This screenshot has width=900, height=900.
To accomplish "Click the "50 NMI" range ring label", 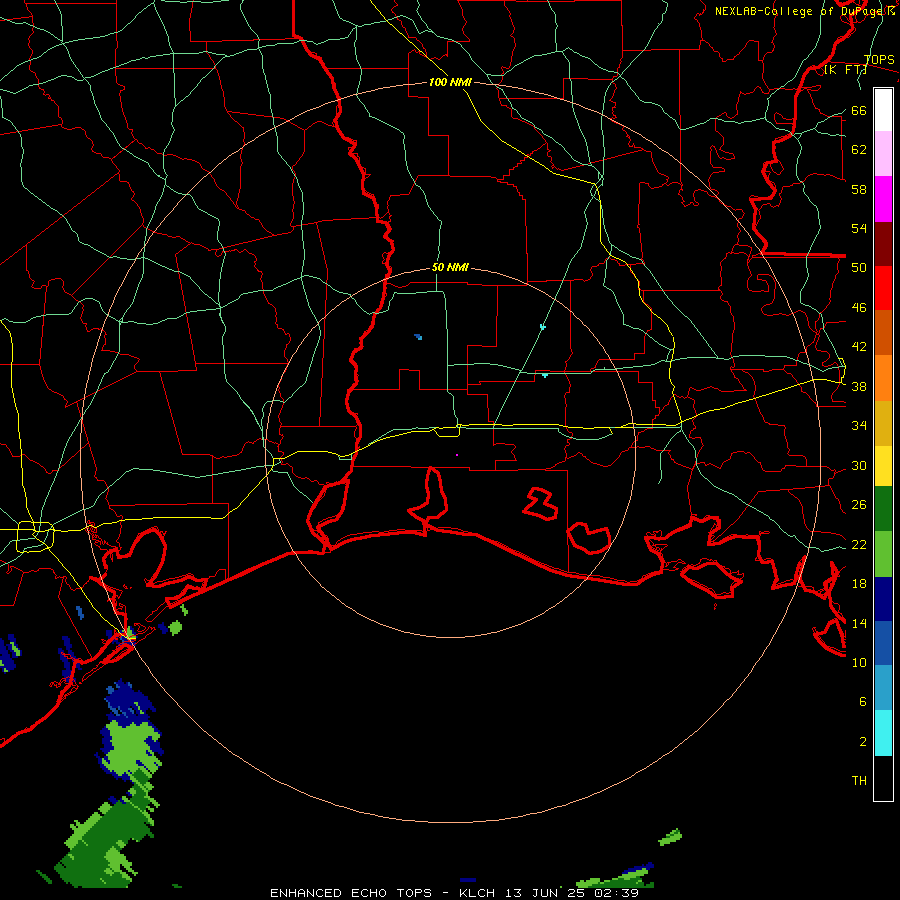I will coord(450,267).
